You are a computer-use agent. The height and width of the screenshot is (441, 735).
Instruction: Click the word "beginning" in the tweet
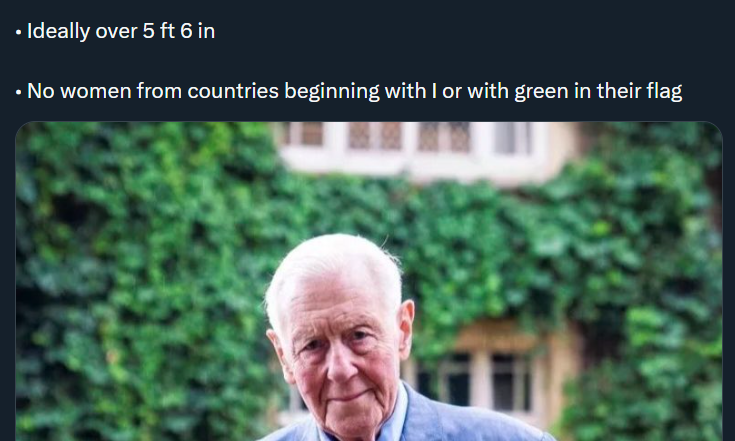(332, 92)
